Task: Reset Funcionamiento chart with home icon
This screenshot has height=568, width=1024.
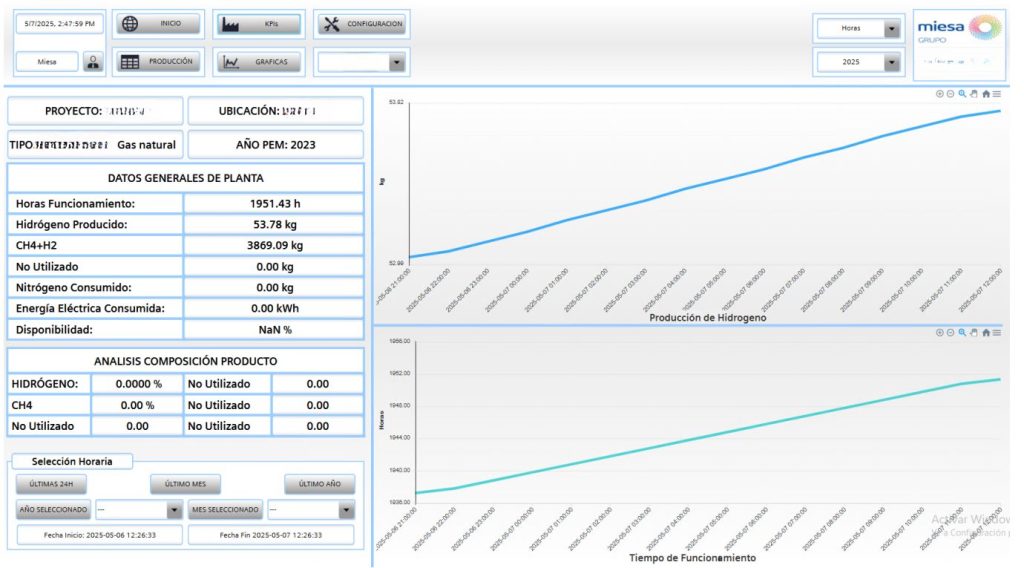Action: click(x=985, y=332)
